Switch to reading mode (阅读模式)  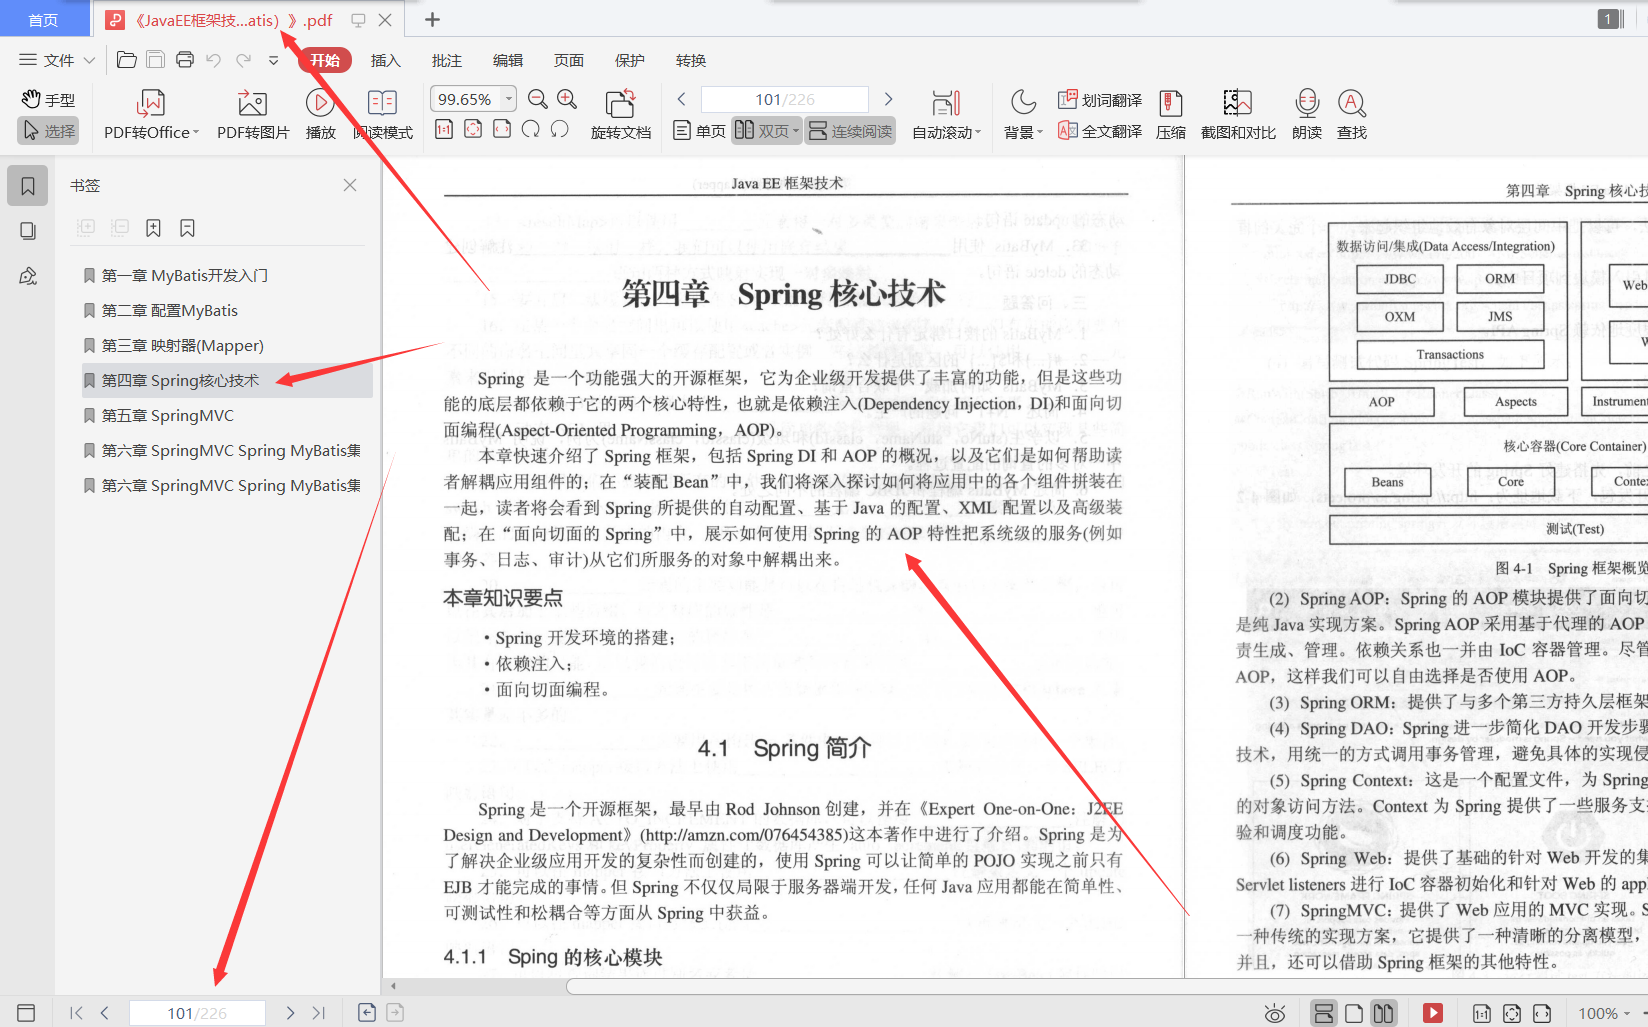(x=383, y=115)
